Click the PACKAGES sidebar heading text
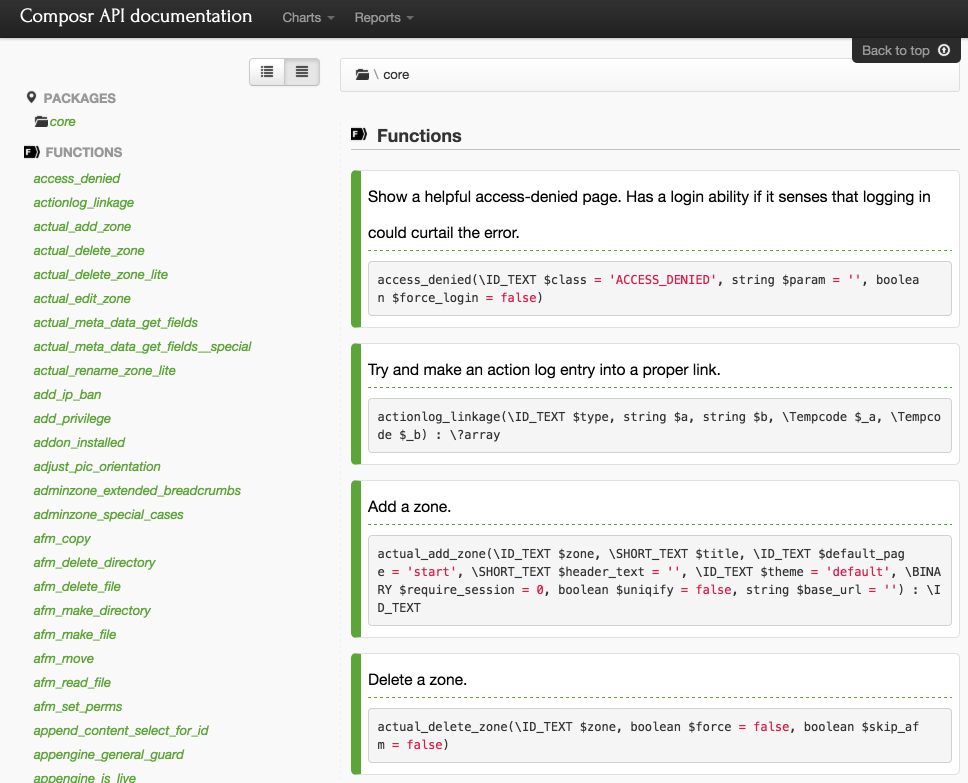The height and width of the screenshot is (783, 968). click(80, 98)
